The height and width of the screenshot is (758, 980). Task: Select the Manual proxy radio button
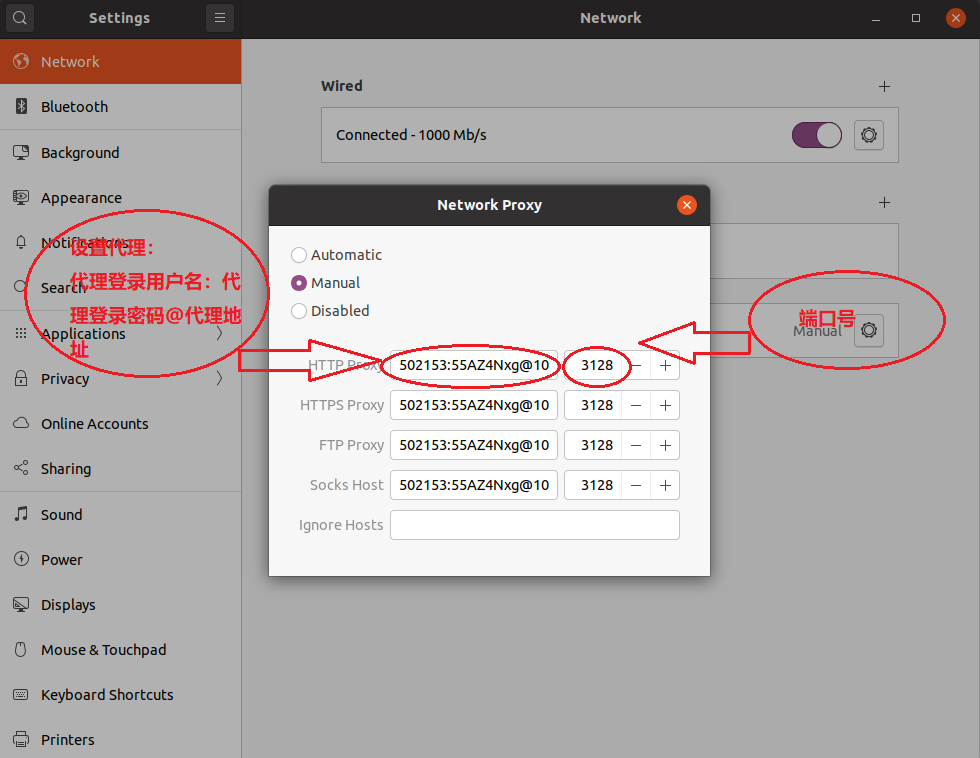point(299,283)
